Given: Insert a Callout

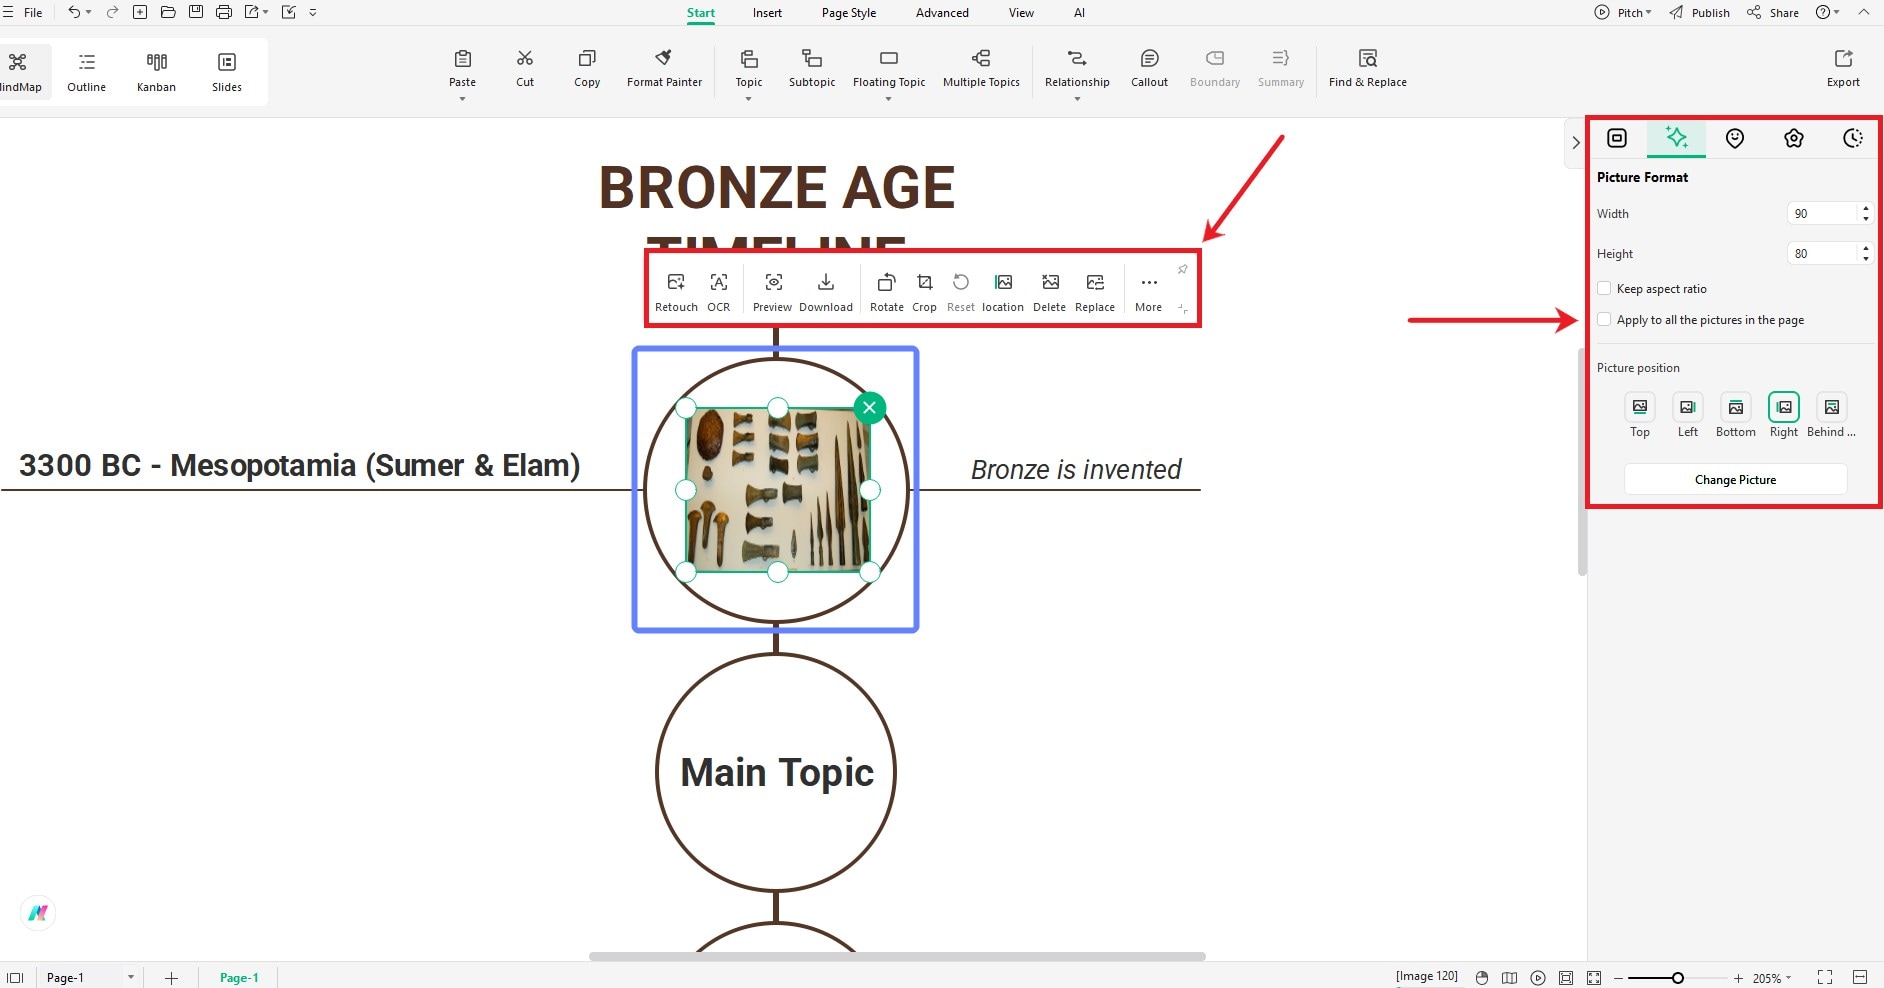Looking at the screenshot, I should (x=1150, y=68).
